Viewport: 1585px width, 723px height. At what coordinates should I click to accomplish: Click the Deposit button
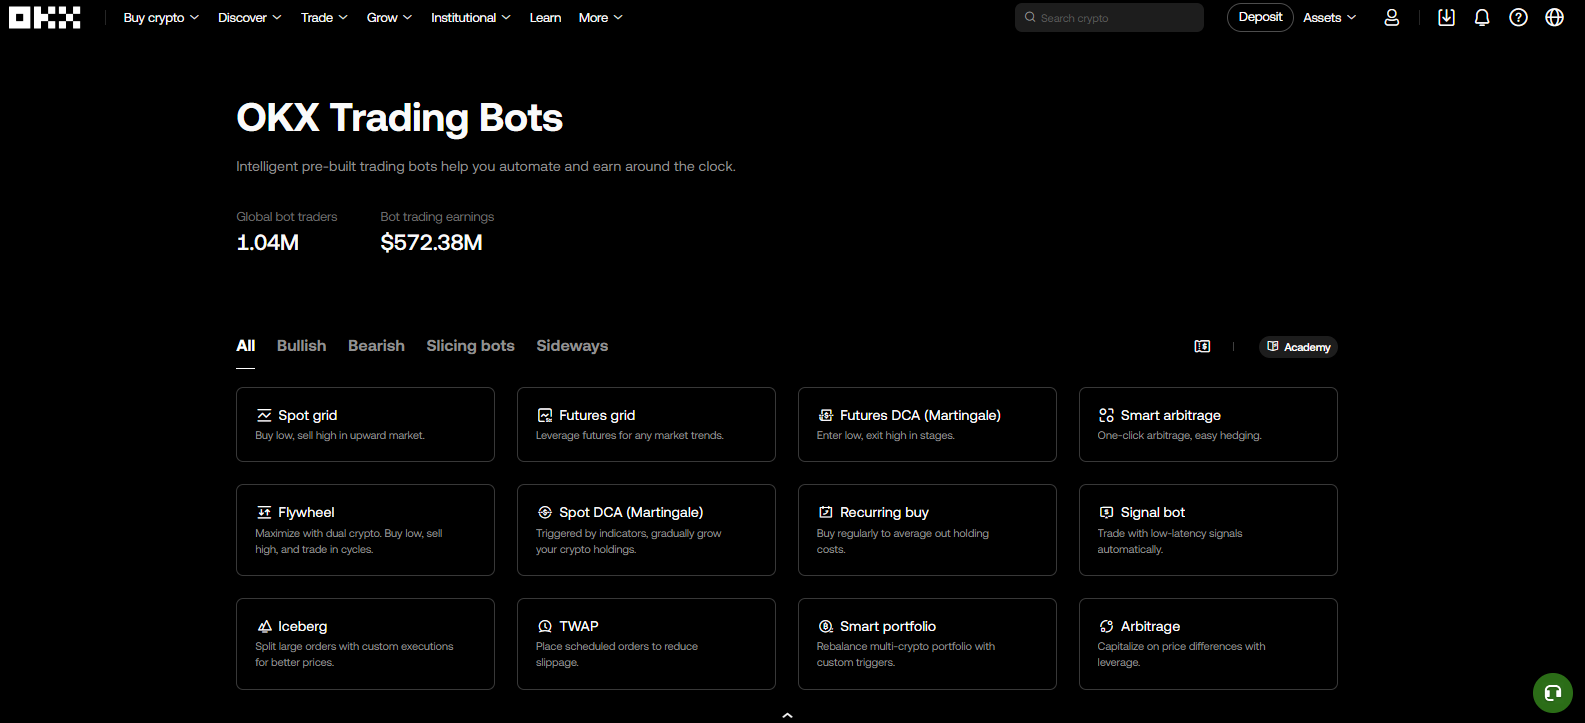(x=1260, y=17)
